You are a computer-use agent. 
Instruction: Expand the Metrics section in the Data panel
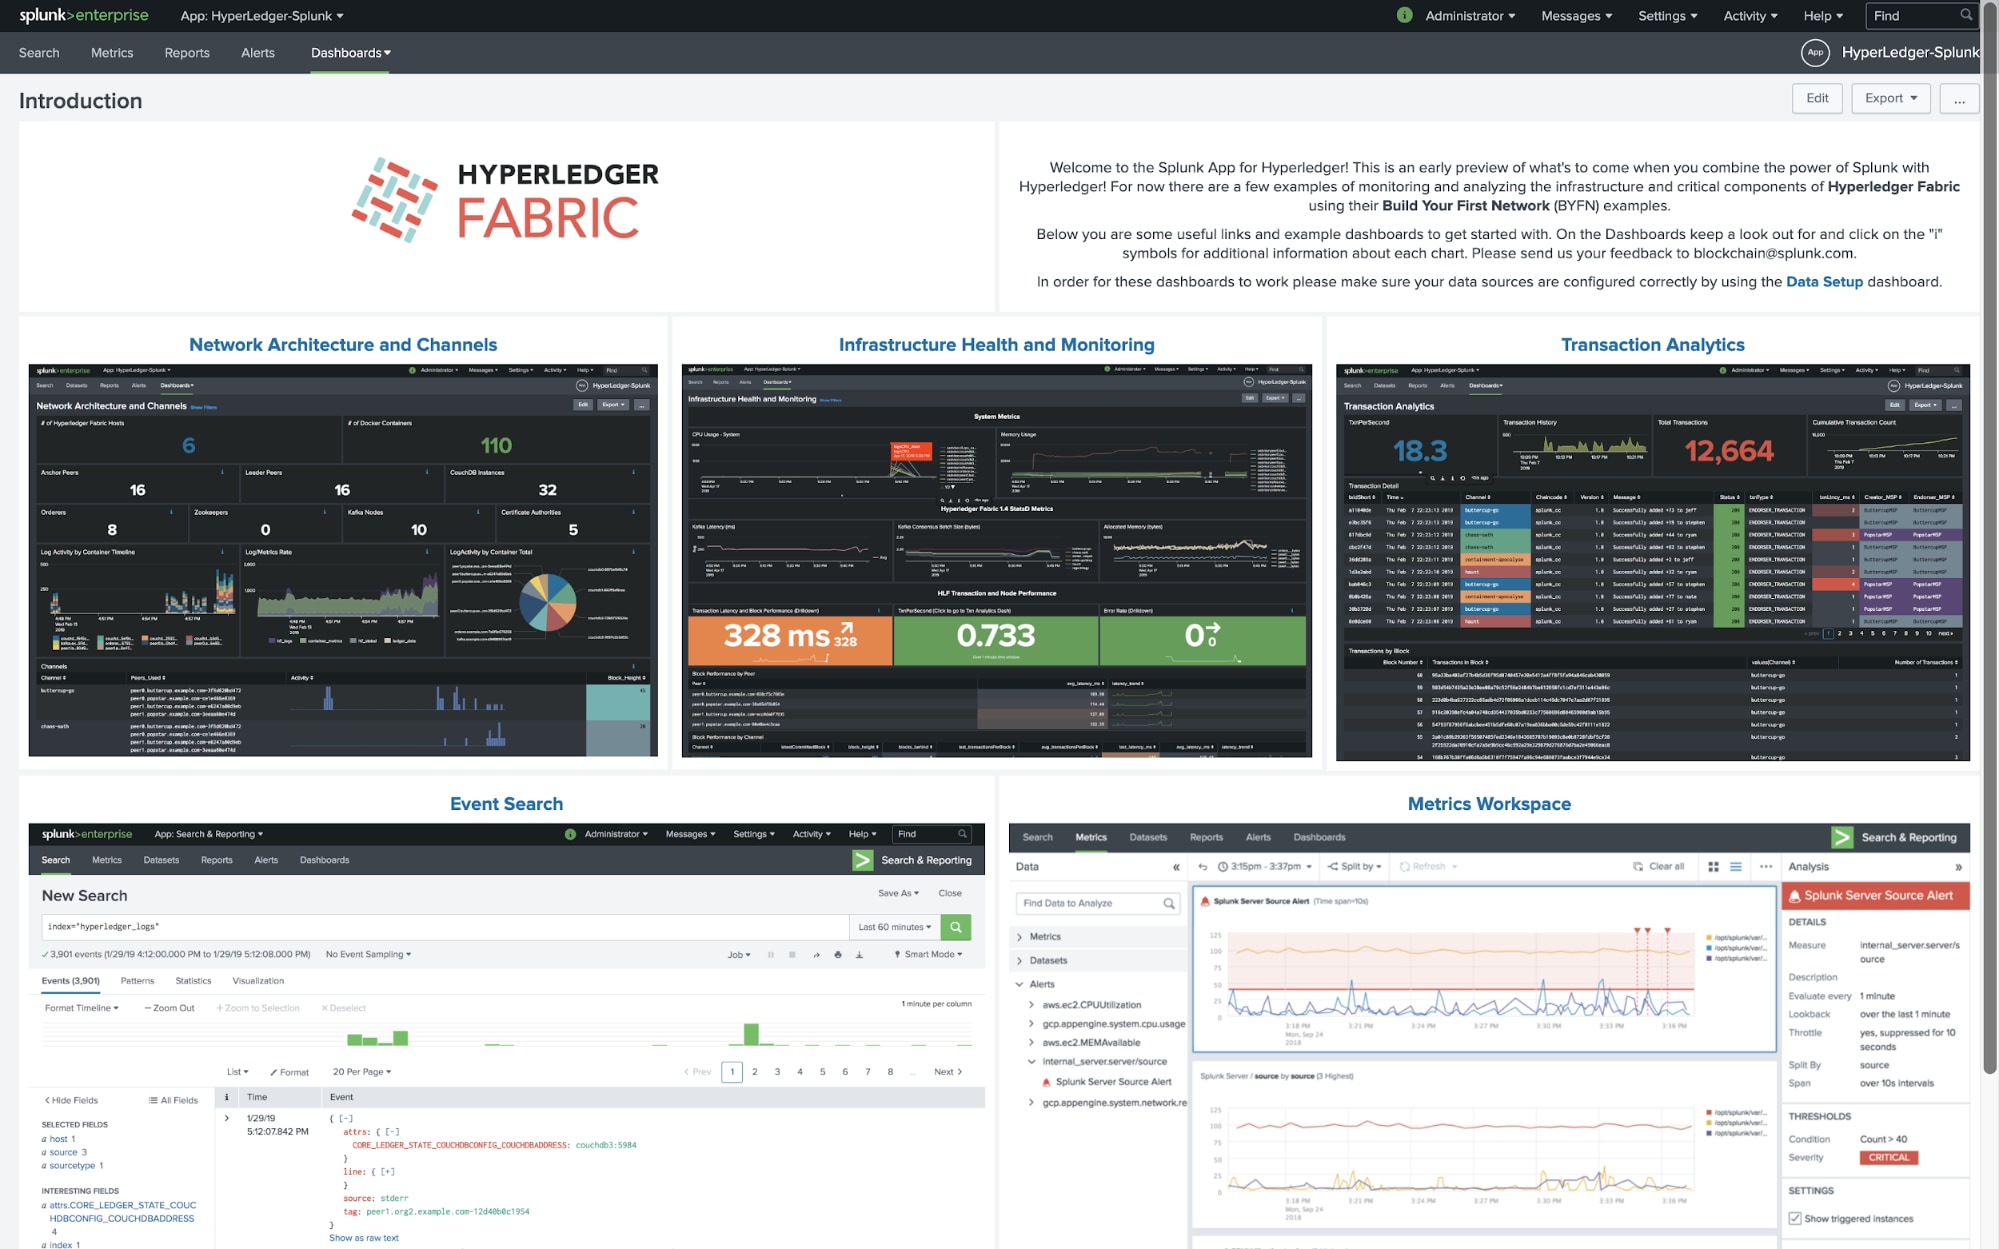(x=1019, y=937)
